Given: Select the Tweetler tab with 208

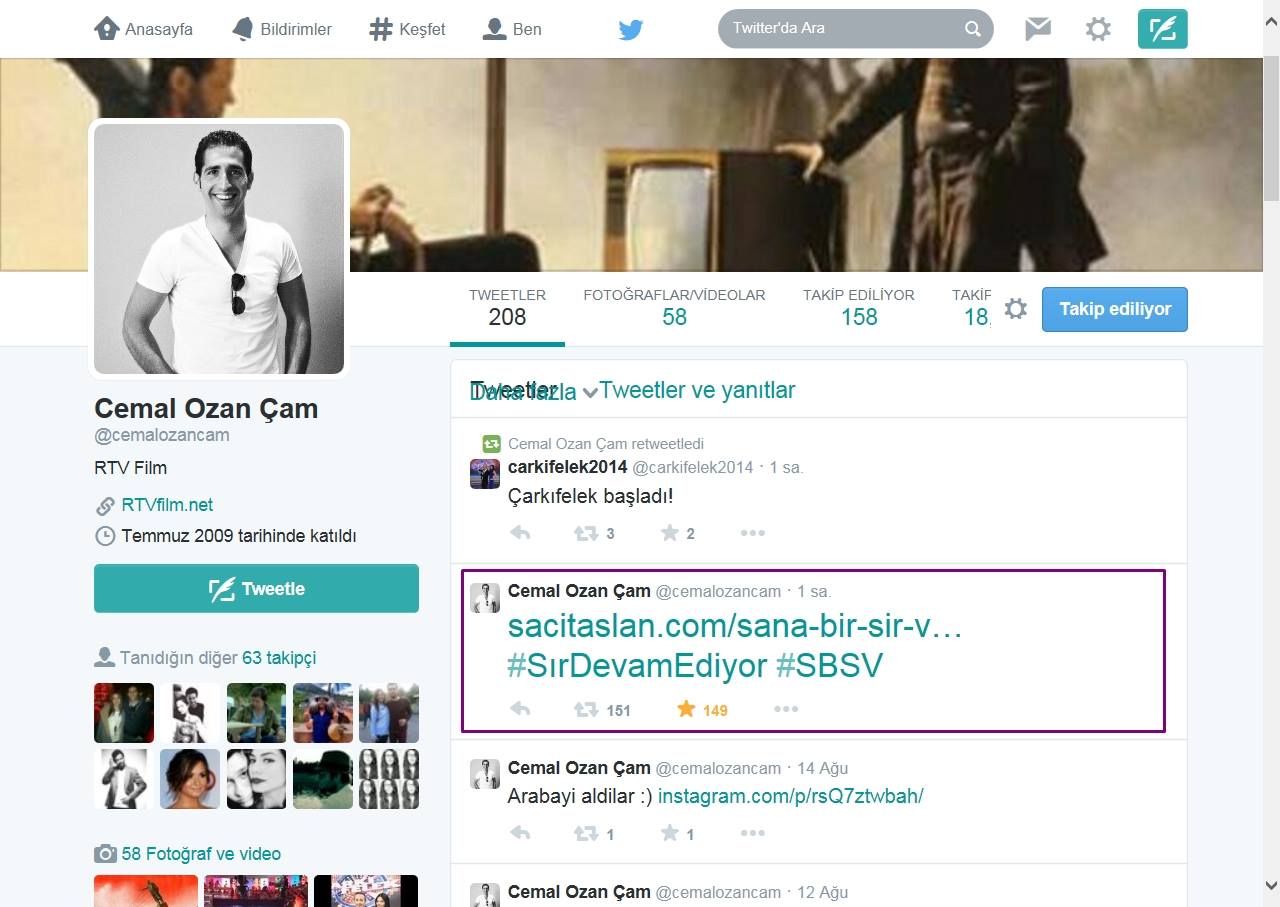Looking at the screenshot, I should (507, 308).
